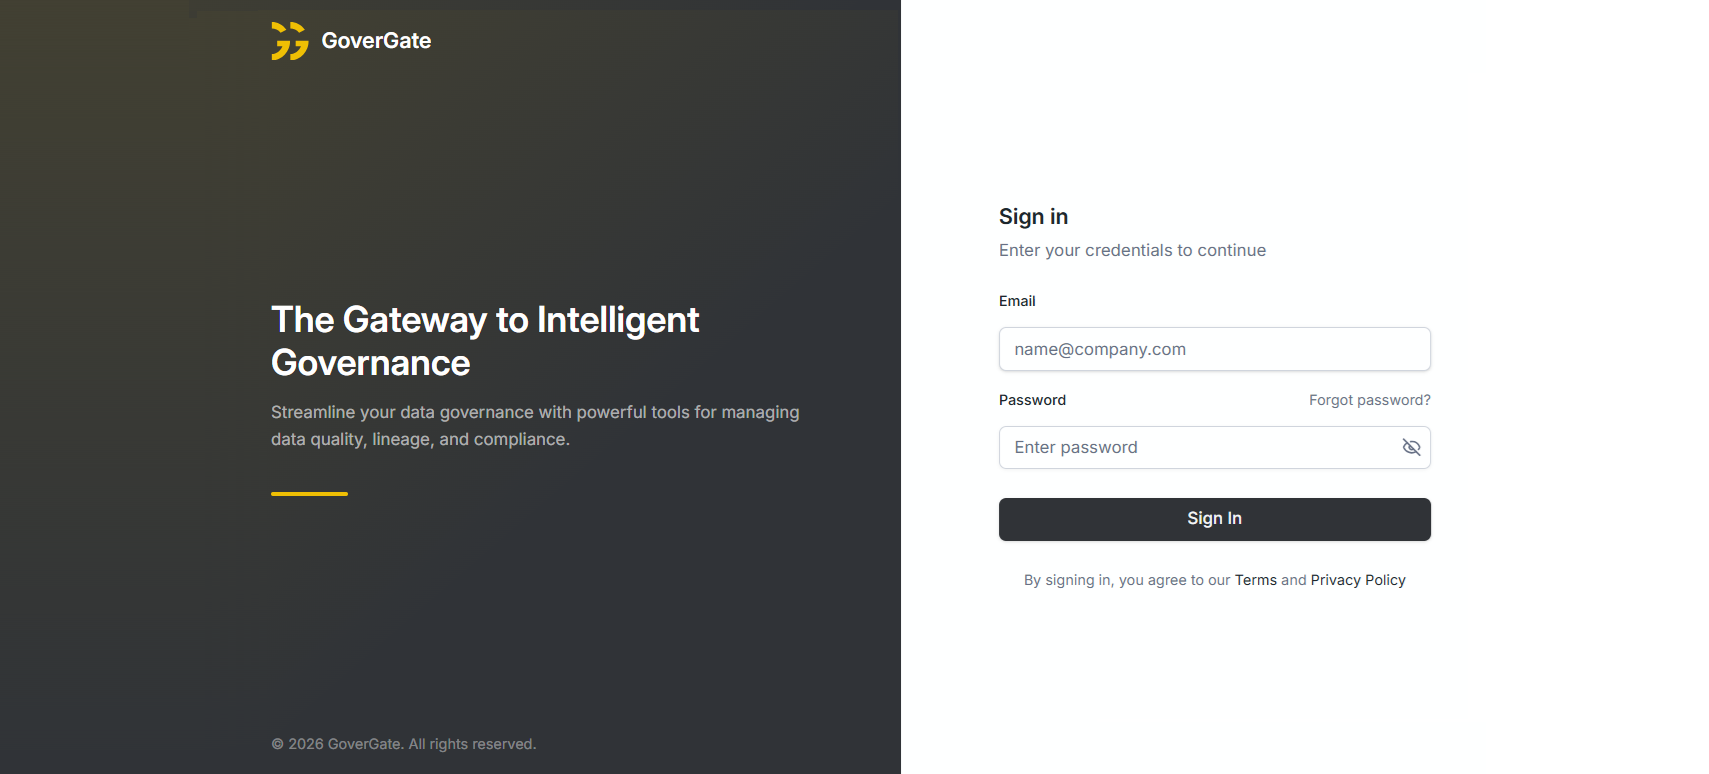Open the Terms link
The width and height of the screenshot is (1709, 774).
(x=1255, y=580)
